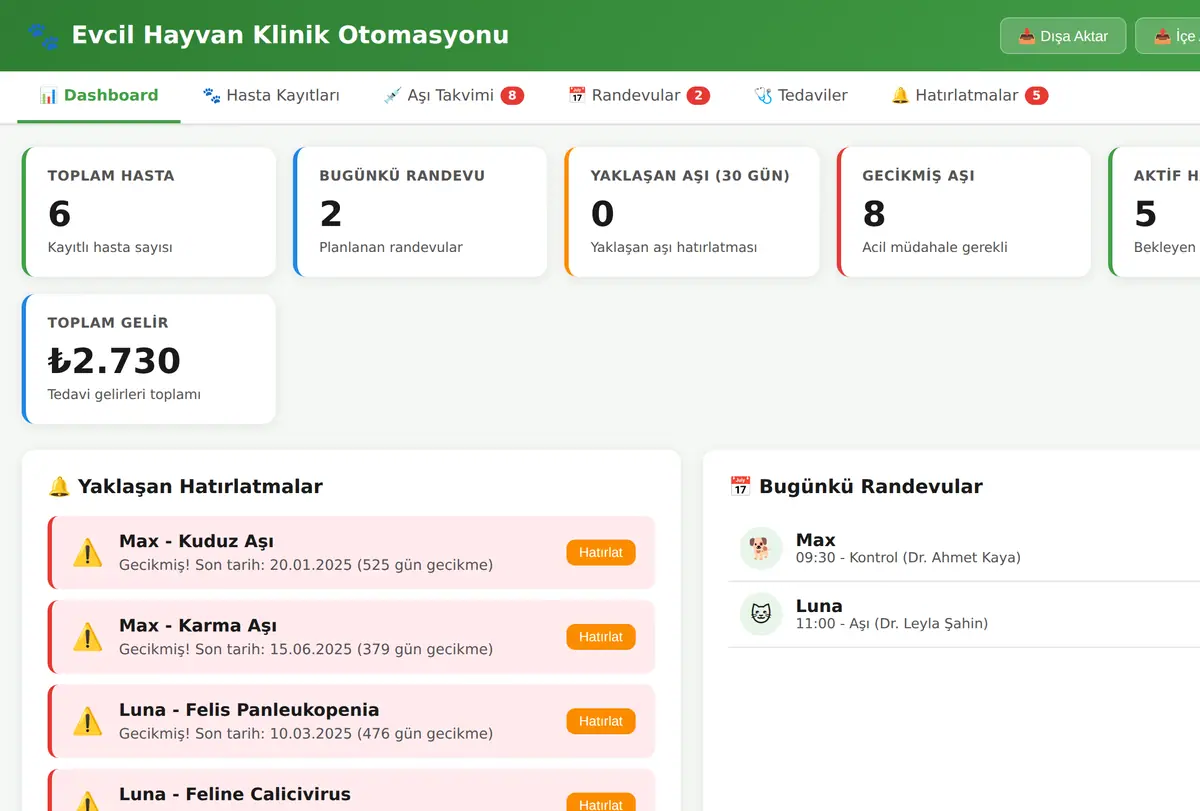Click the name Max in Bugünkü Randevular
Viewport: 1200px width, 811px height.
click(x=816, y=540)
